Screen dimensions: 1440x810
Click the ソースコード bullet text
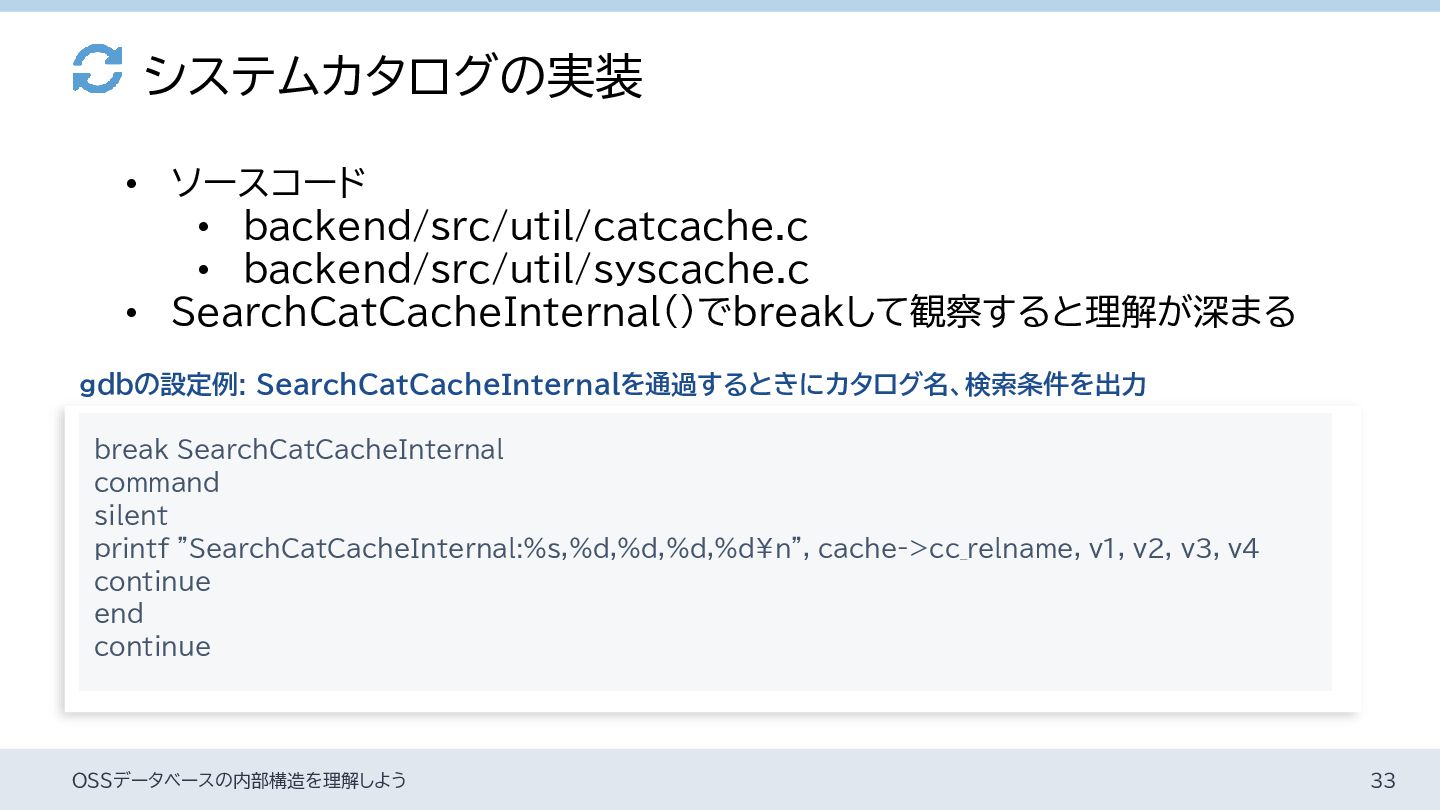click(x=267, y=183)
